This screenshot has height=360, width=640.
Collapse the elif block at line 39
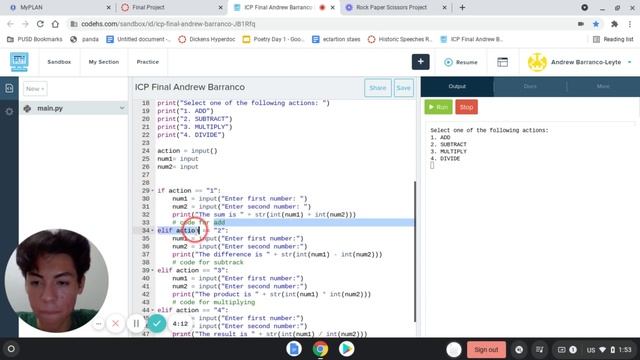click(x=153, y=270)
